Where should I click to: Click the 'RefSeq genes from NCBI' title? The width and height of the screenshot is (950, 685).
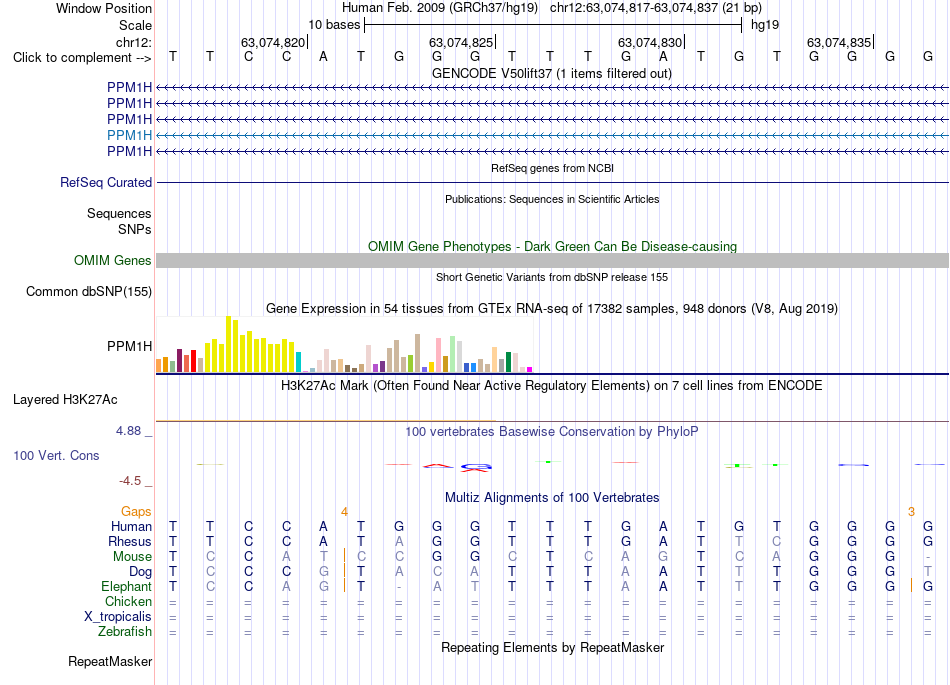(x=552, y=168)
